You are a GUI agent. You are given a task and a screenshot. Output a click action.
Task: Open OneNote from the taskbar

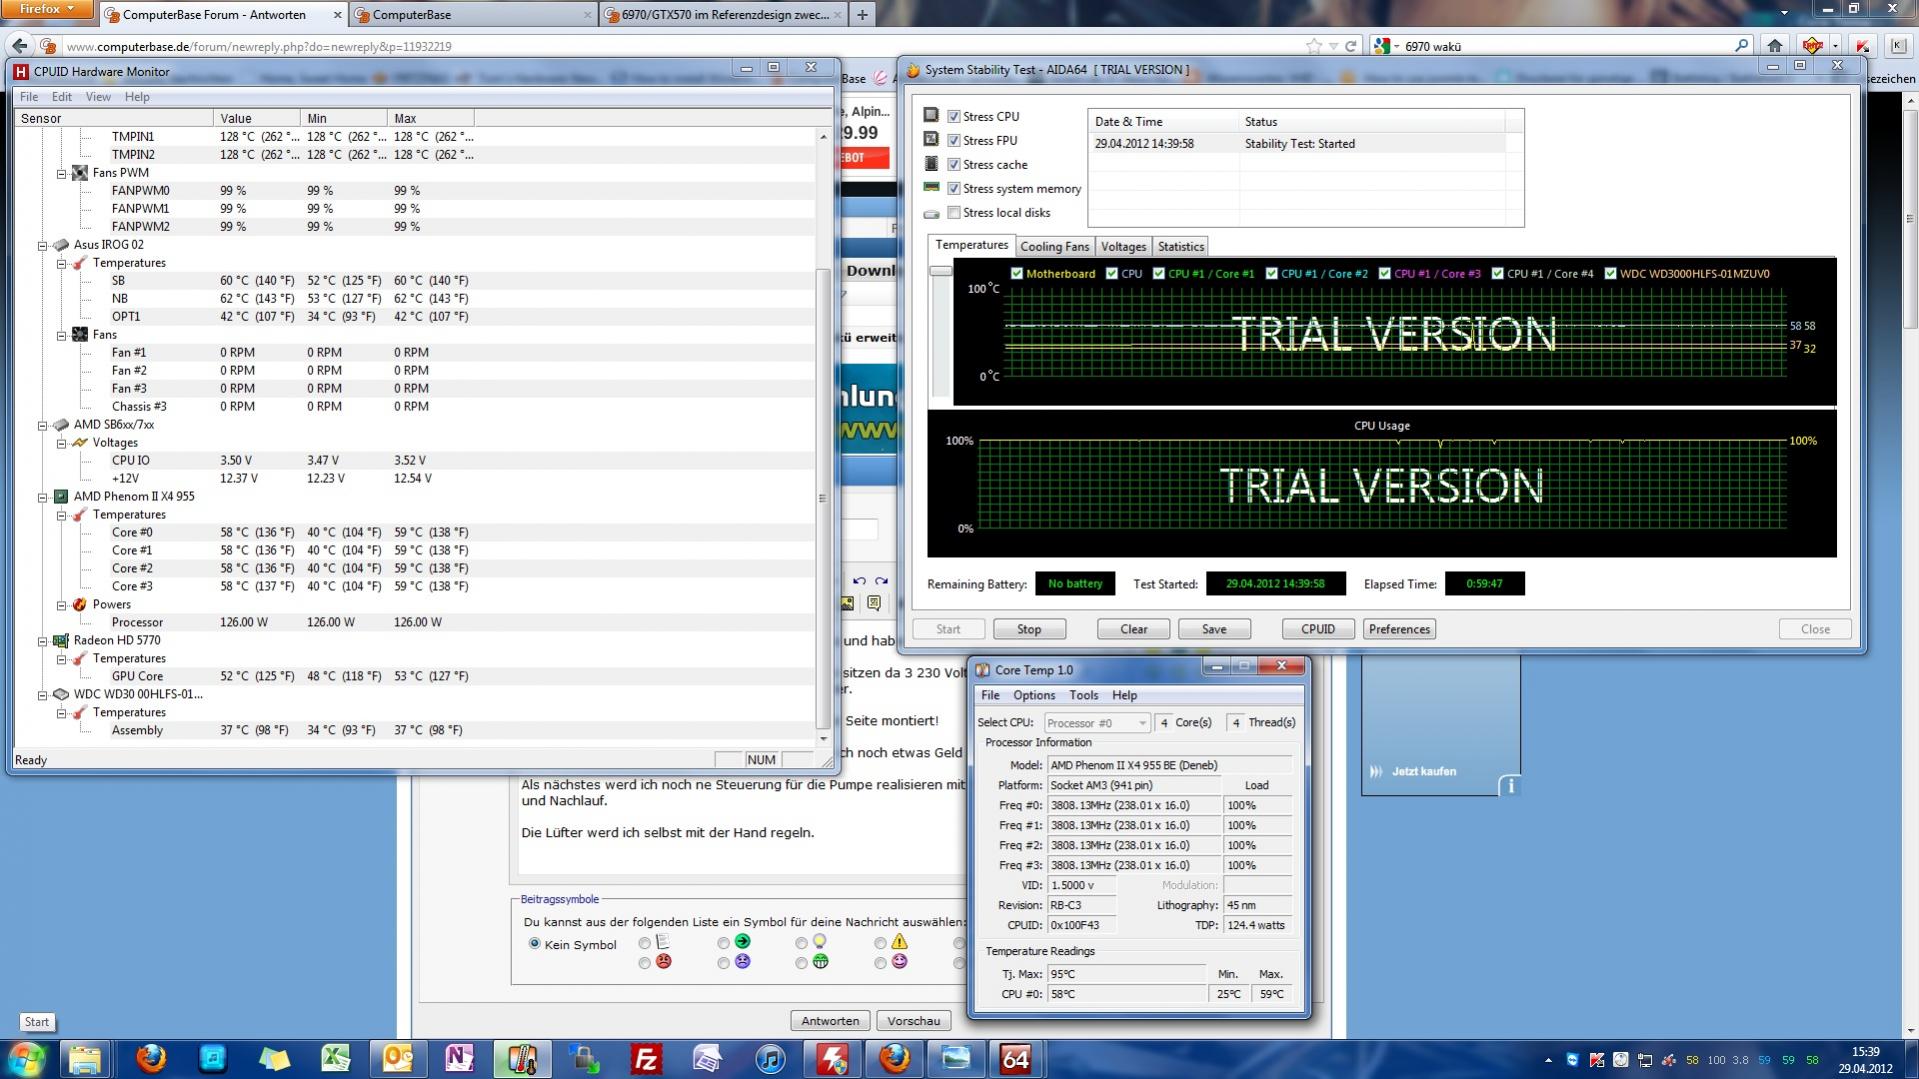point(459,1058)
